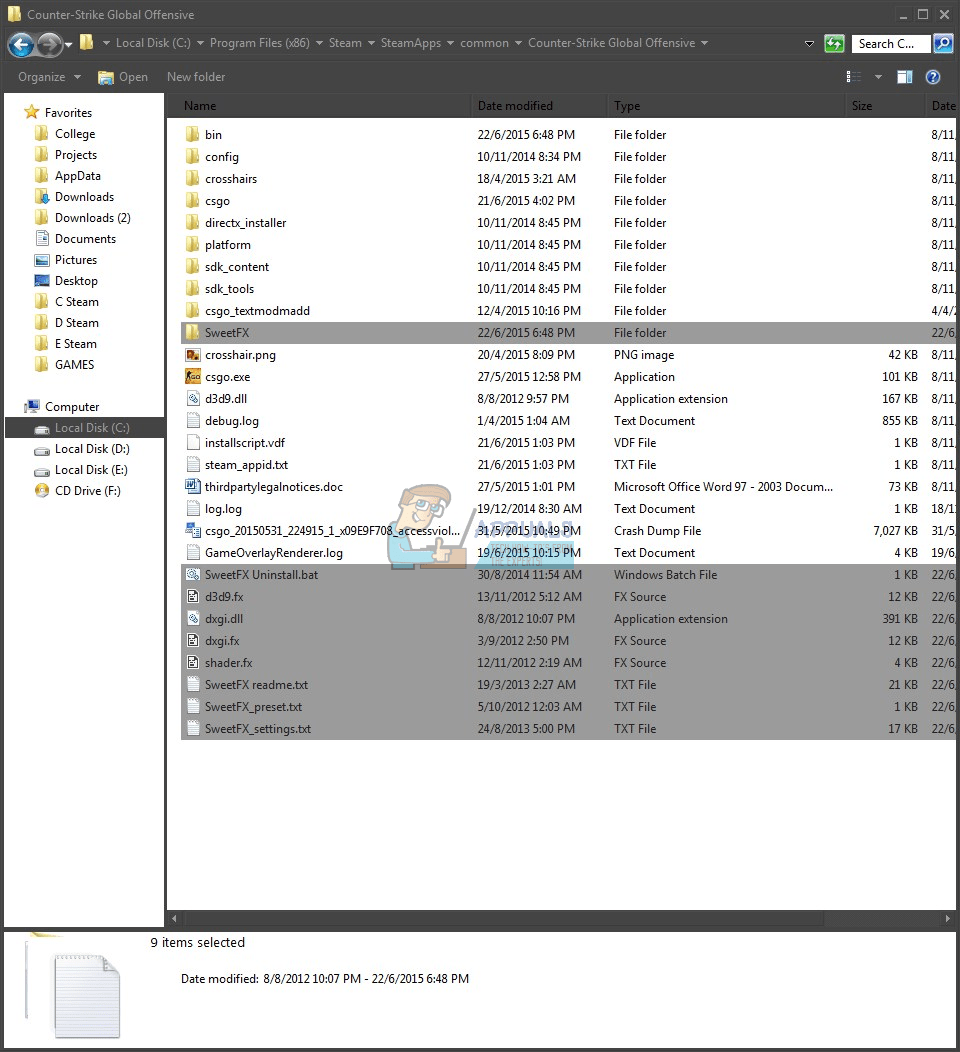Click the refresh button beside the address bar
The height and width of the screenshot is (1052, 960).
point(834,44)
